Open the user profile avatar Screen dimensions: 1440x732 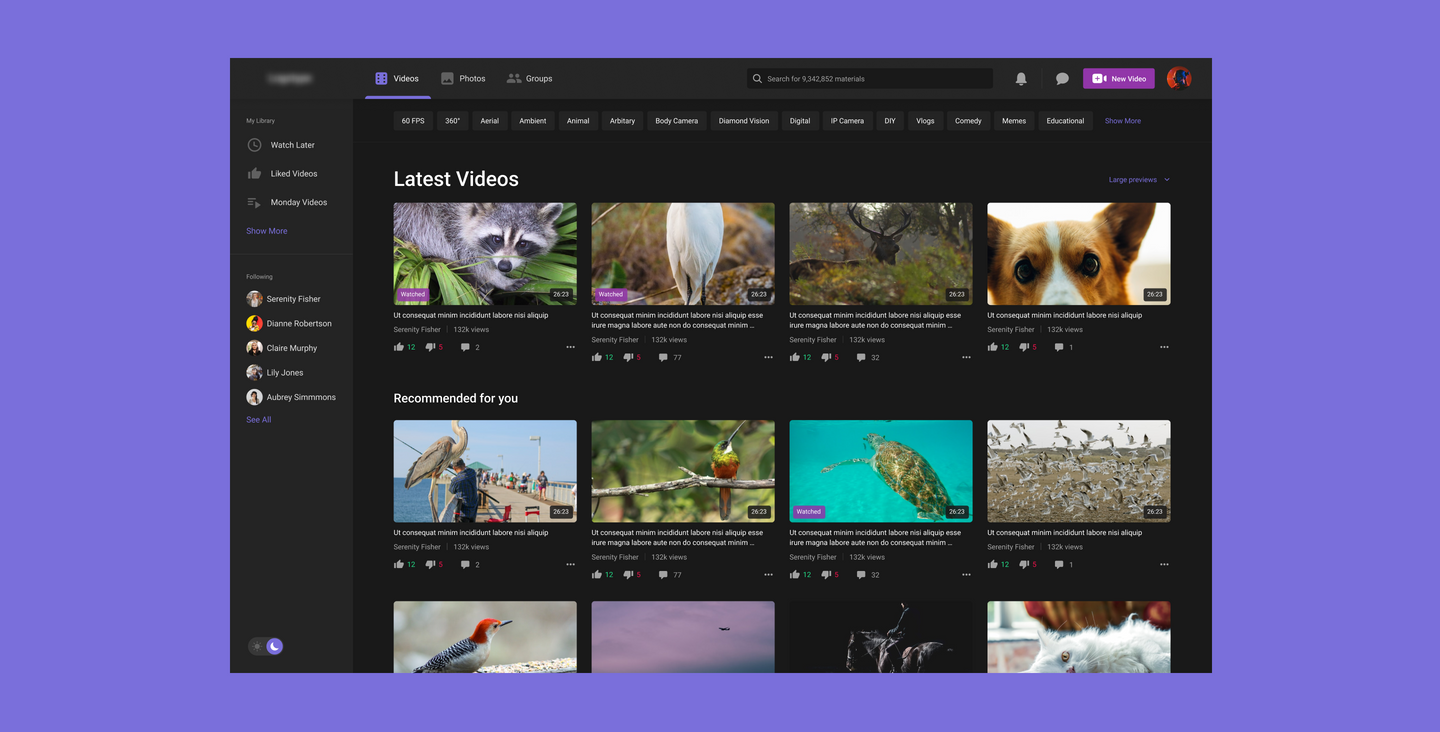pos(1179,78)
